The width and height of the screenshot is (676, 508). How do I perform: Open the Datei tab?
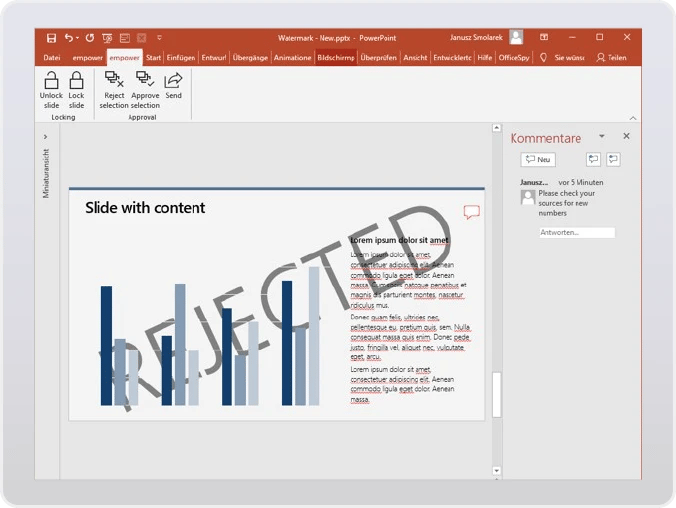52,57
